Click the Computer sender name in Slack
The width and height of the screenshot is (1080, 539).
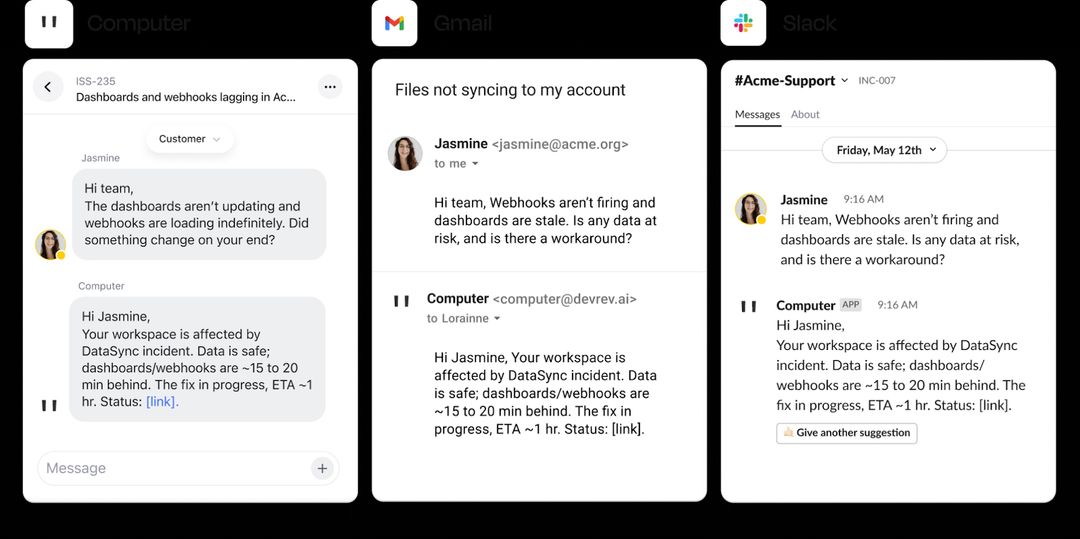[x=806, y=305]
